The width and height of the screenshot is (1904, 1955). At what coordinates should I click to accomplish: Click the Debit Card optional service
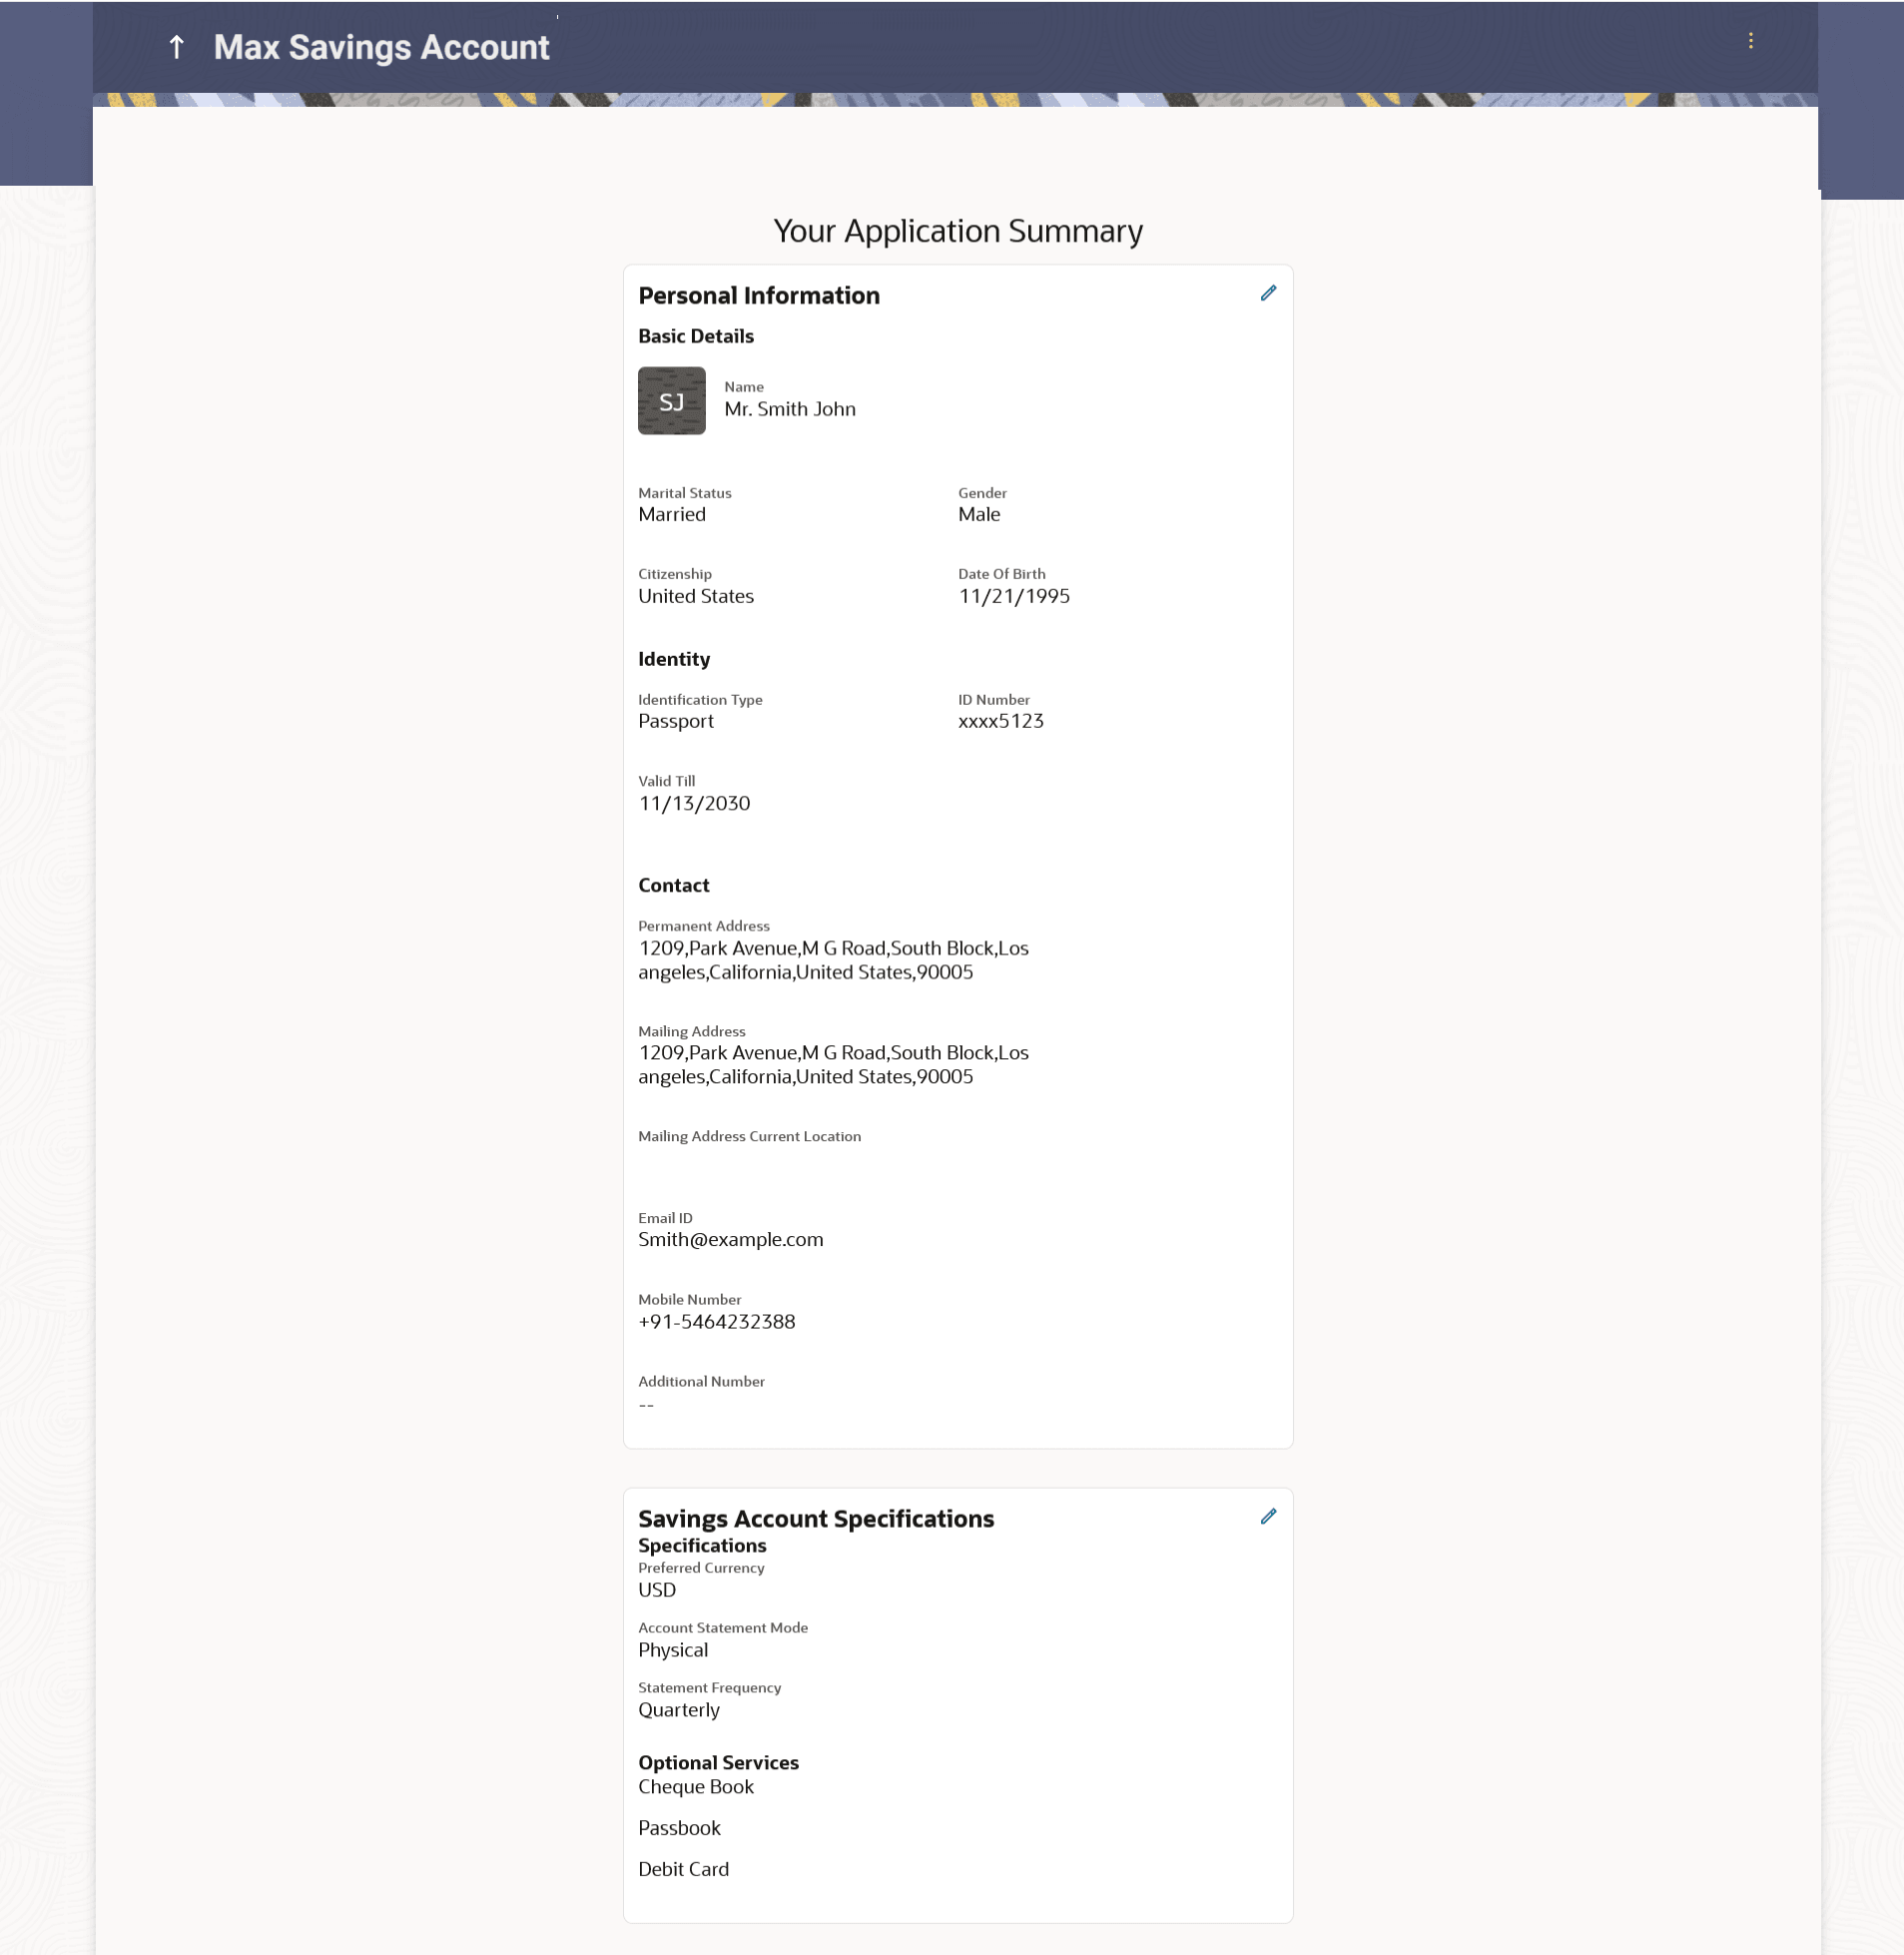[x=684, y=1868]
